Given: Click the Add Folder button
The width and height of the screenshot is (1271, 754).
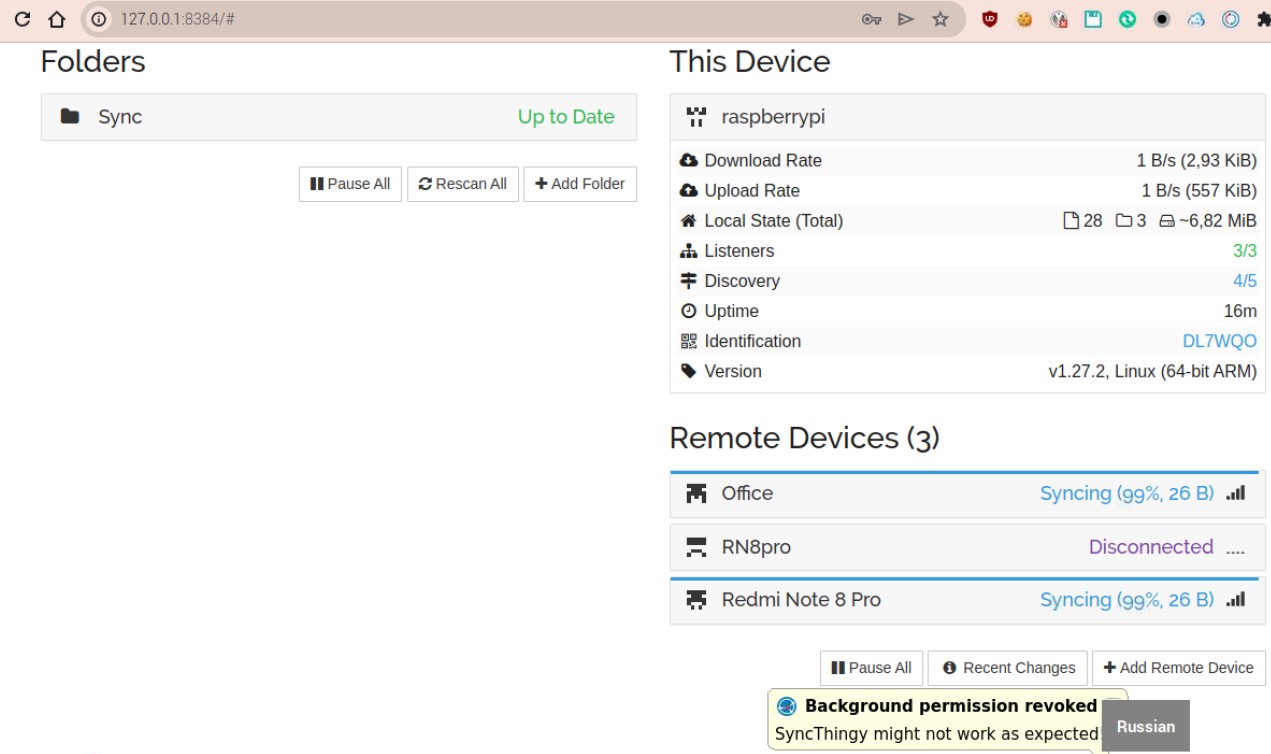Looking at the screenshot, I should click(x=580, y=184).
